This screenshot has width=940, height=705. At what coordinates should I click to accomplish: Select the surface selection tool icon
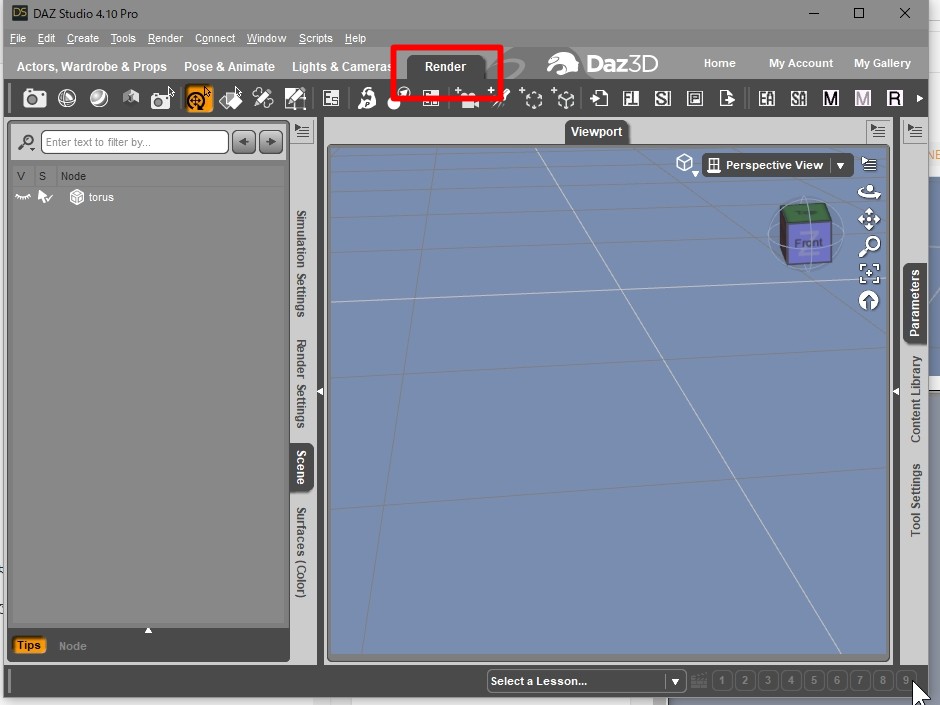231,99
